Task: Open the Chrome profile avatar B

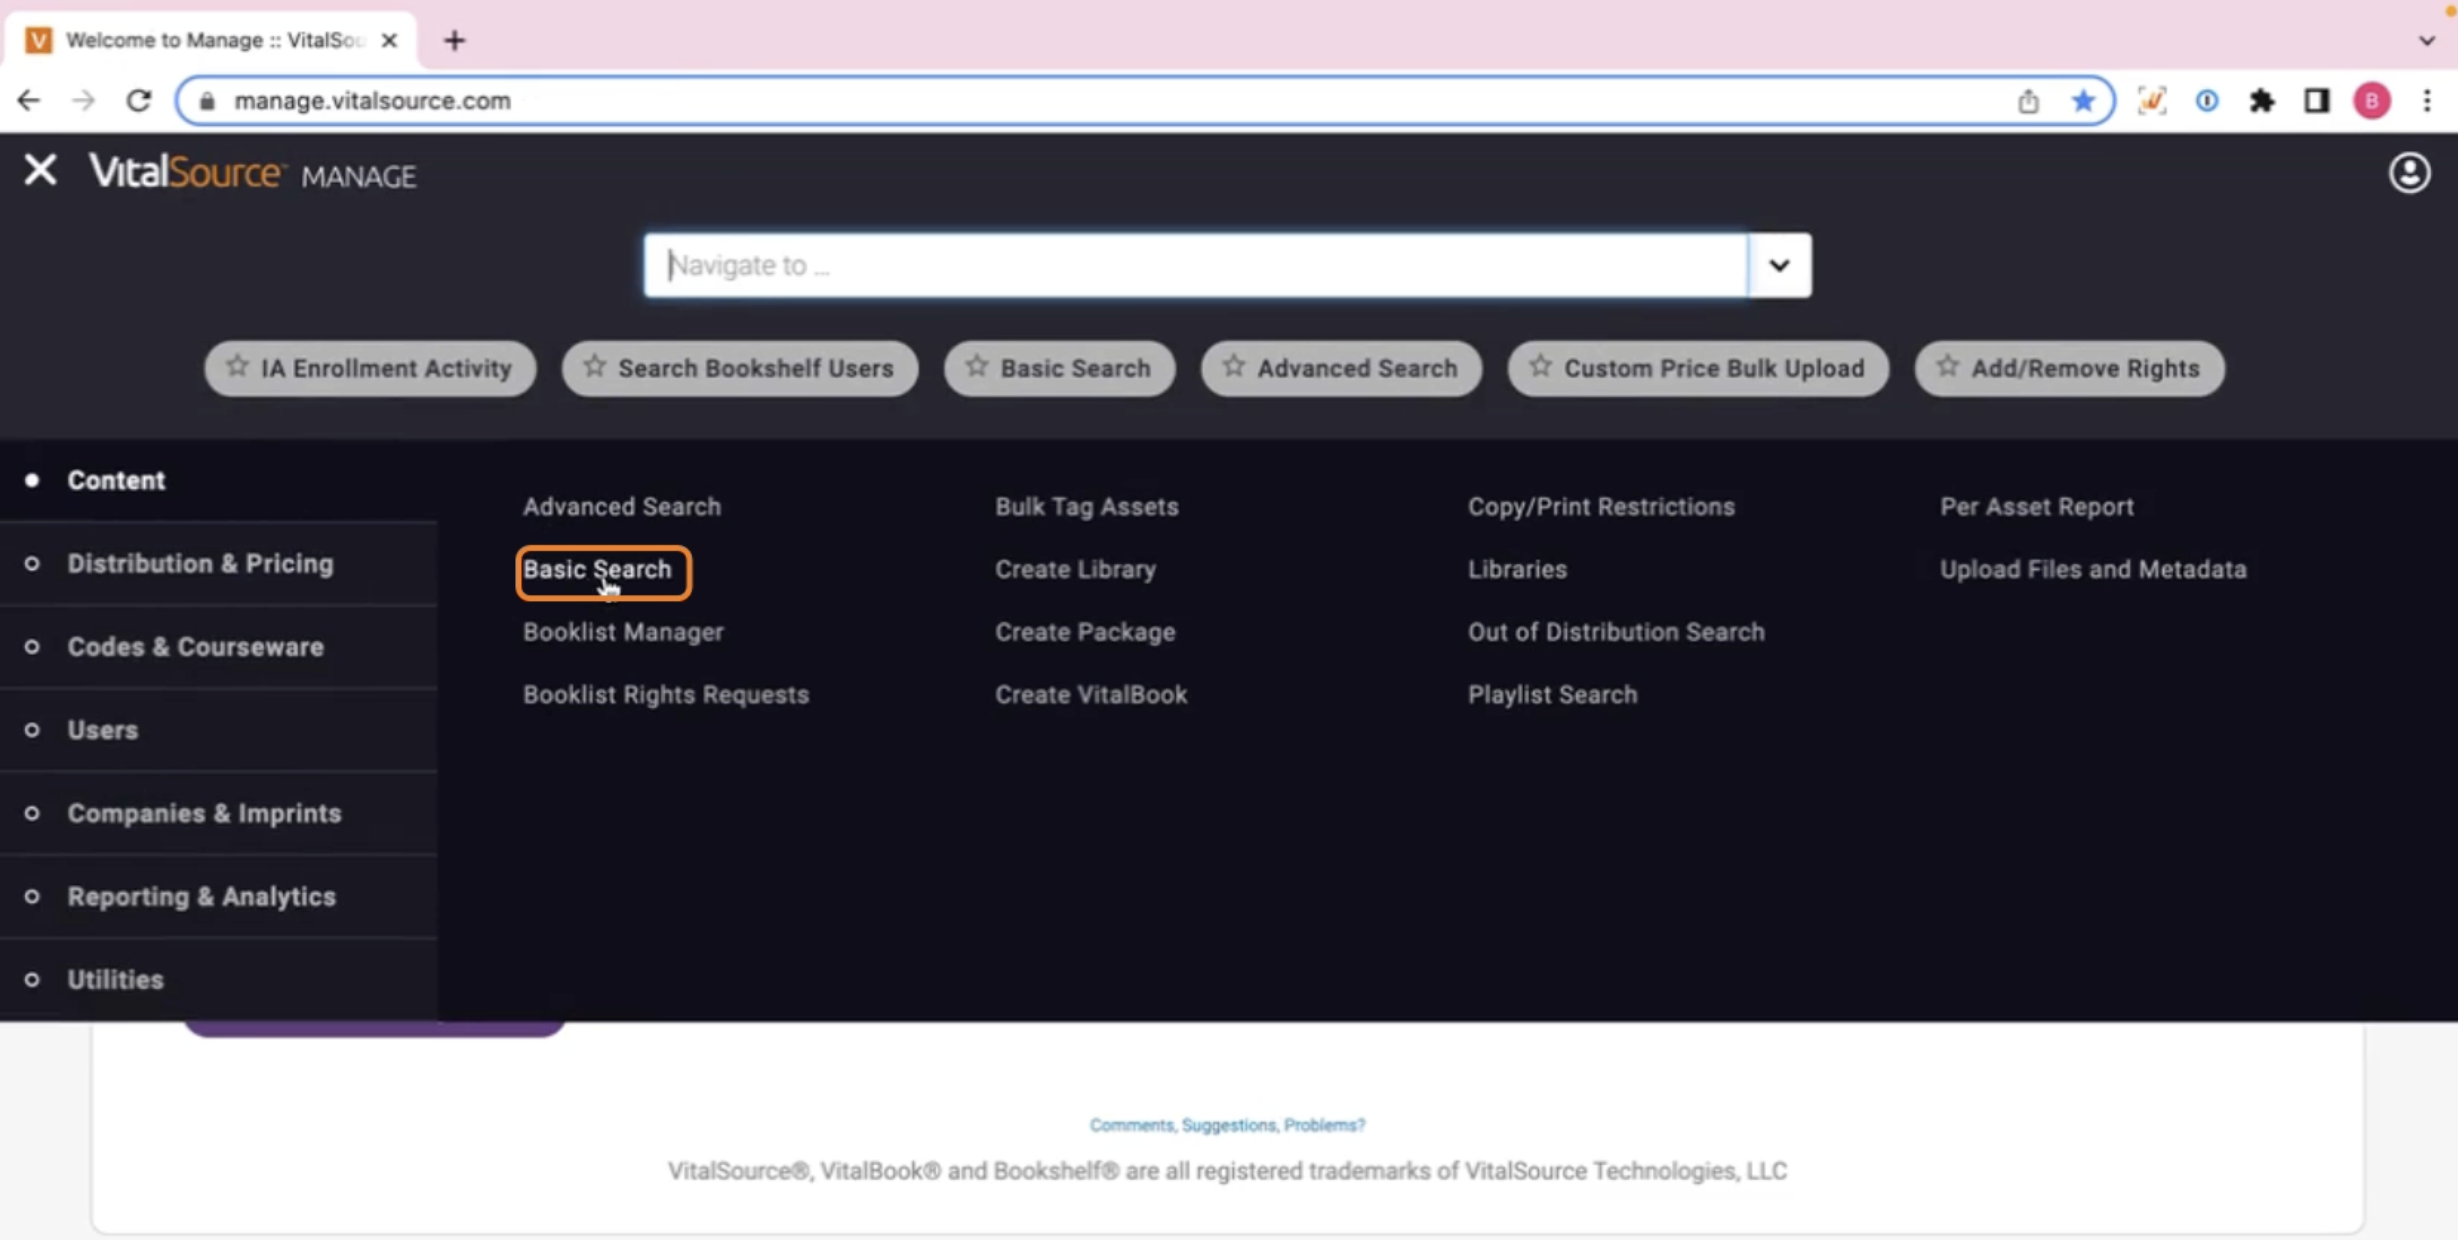Action: pos(2371,101)
